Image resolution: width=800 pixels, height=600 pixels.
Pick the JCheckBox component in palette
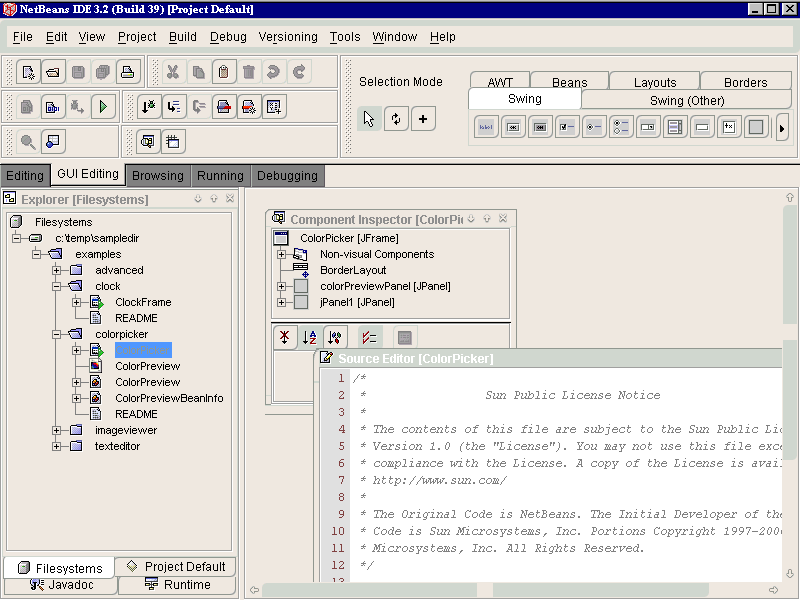[567, 127]
